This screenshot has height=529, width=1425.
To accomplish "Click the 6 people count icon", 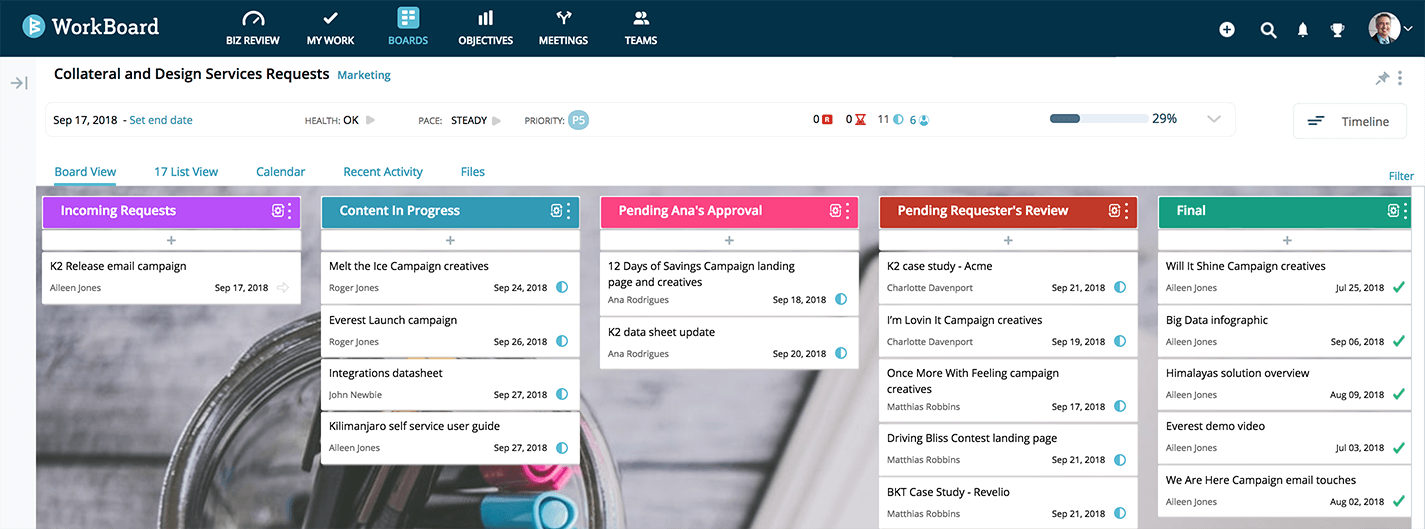I will (x=924, y=120).
